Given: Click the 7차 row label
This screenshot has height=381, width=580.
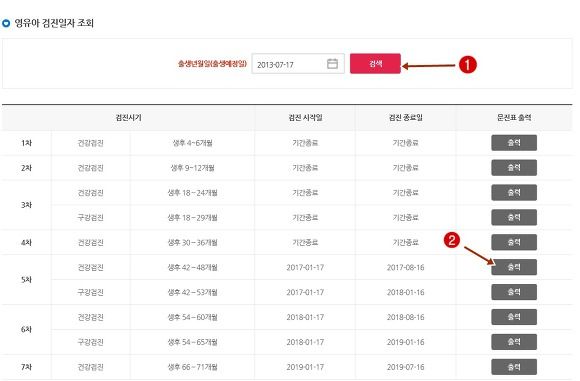Looking at the screenshot, I should tap(26, 367).
